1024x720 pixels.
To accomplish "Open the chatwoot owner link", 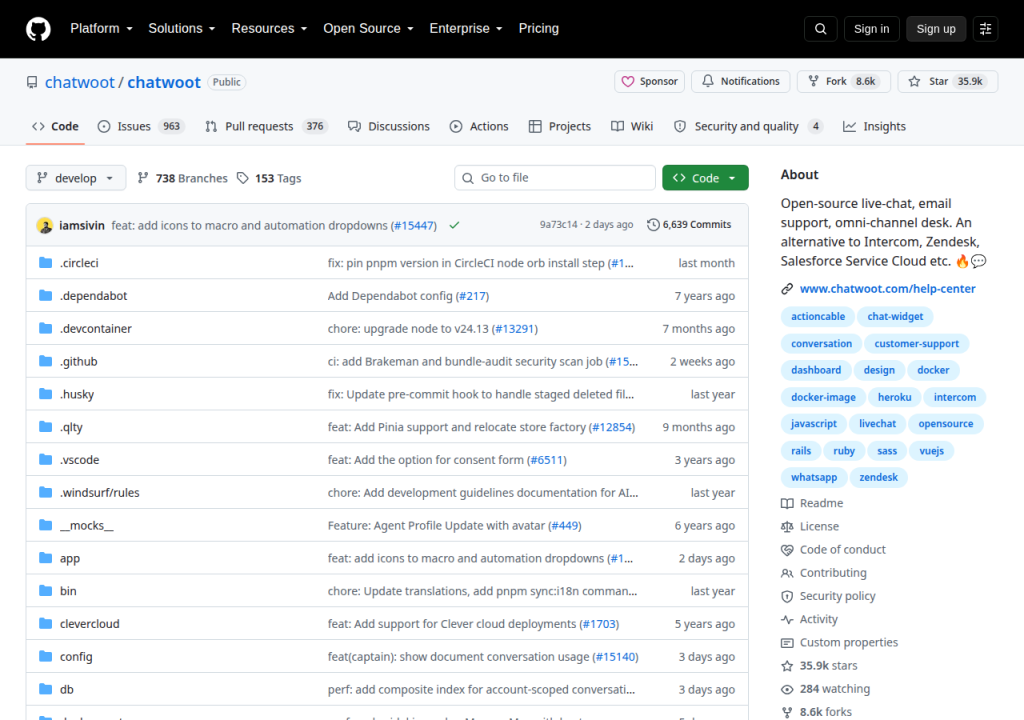I will click(80, 82).
